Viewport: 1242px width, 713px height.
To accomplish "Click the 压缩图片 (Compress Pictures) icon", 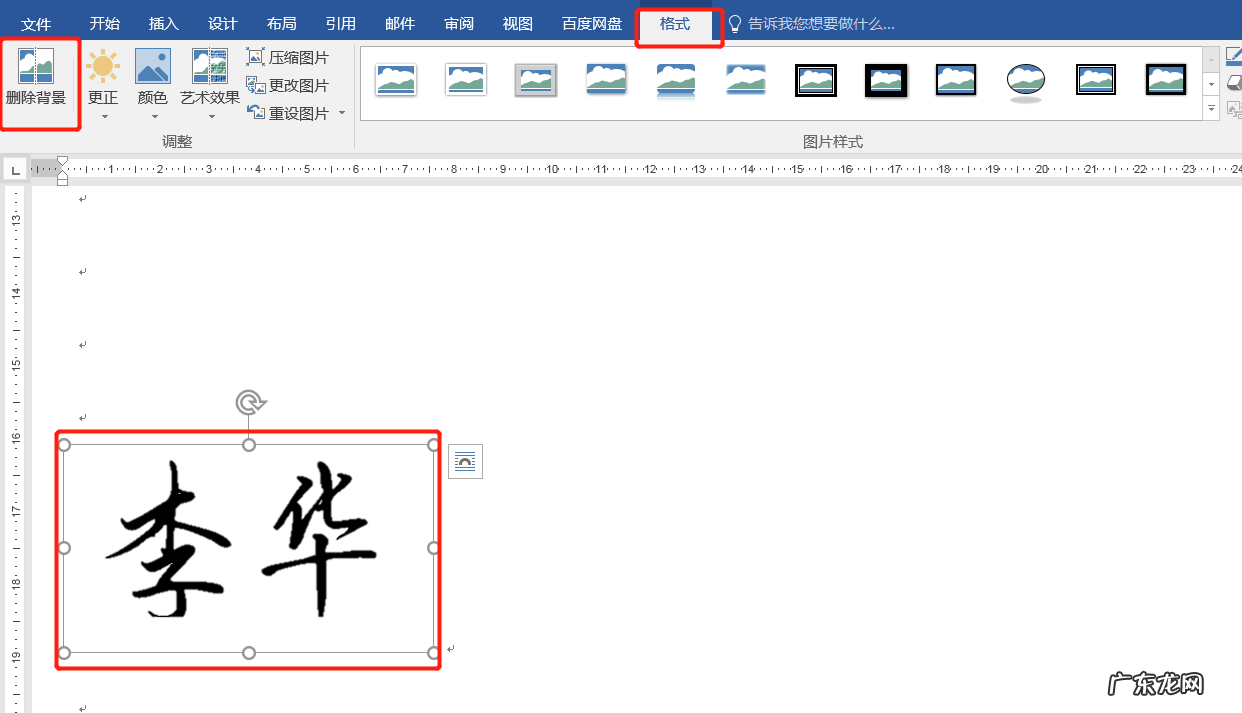I will tap(255, 57).
